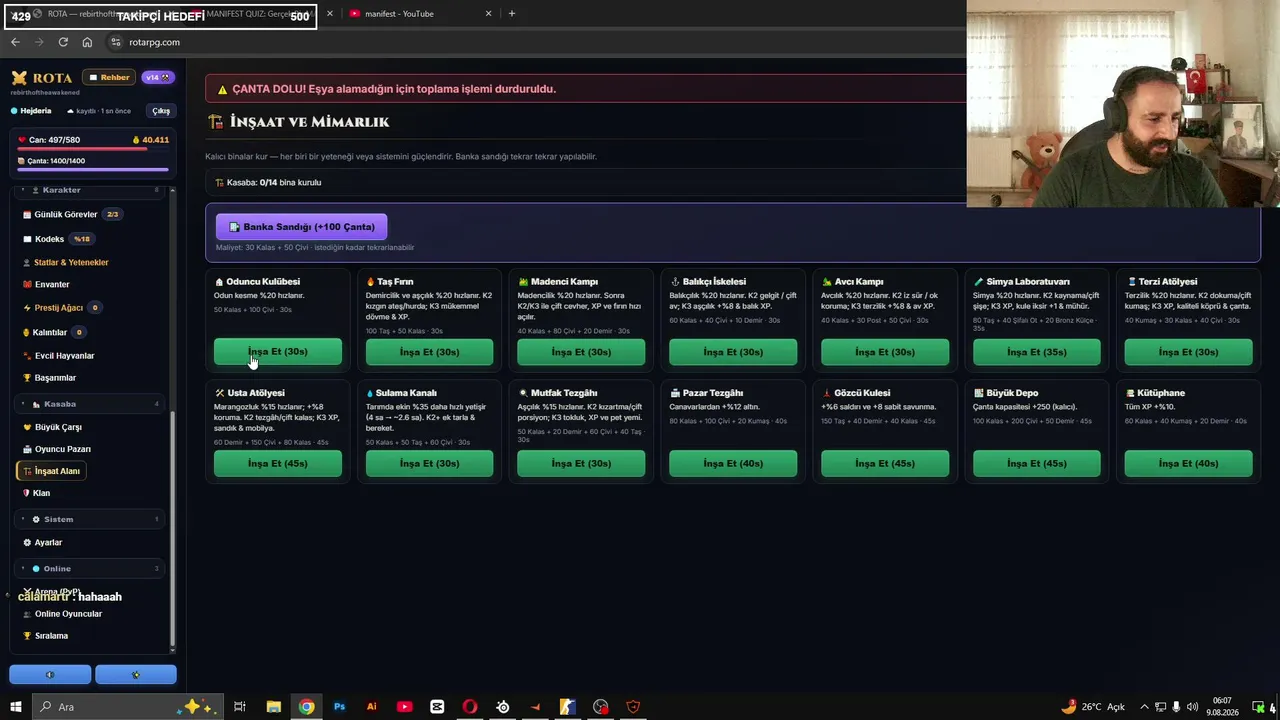Viewport: 1280px width, 720px height.
Task: Open Kalıntılar in the sidebar
Action: tap(54, 332)
